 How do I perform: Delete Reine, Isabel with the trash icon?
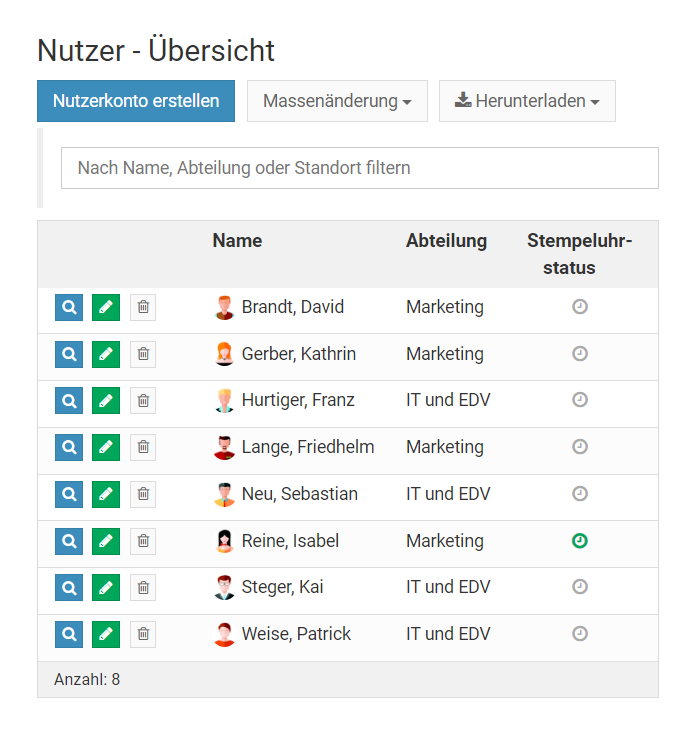pyautogui.click(x=143, y=541)
